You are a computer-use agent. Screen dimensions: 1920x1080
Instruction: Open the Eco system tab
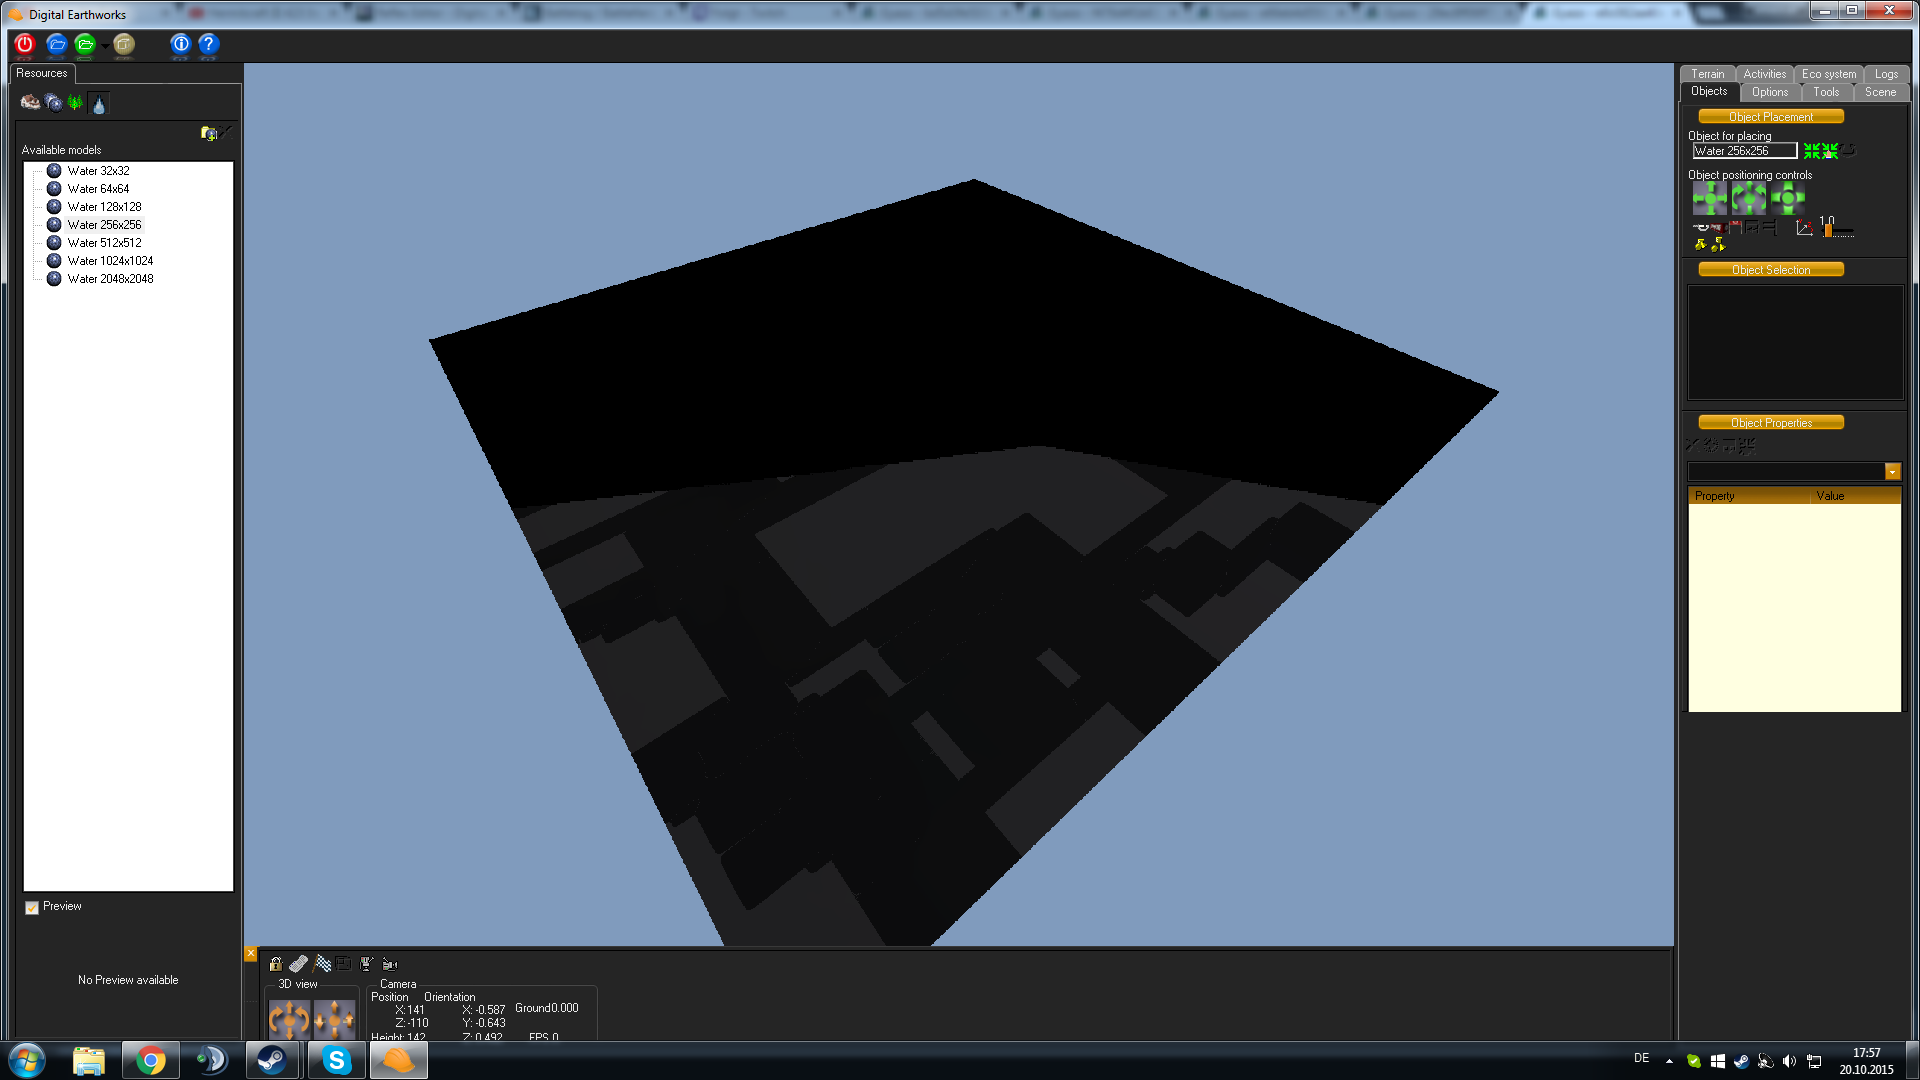[1828, 74]
